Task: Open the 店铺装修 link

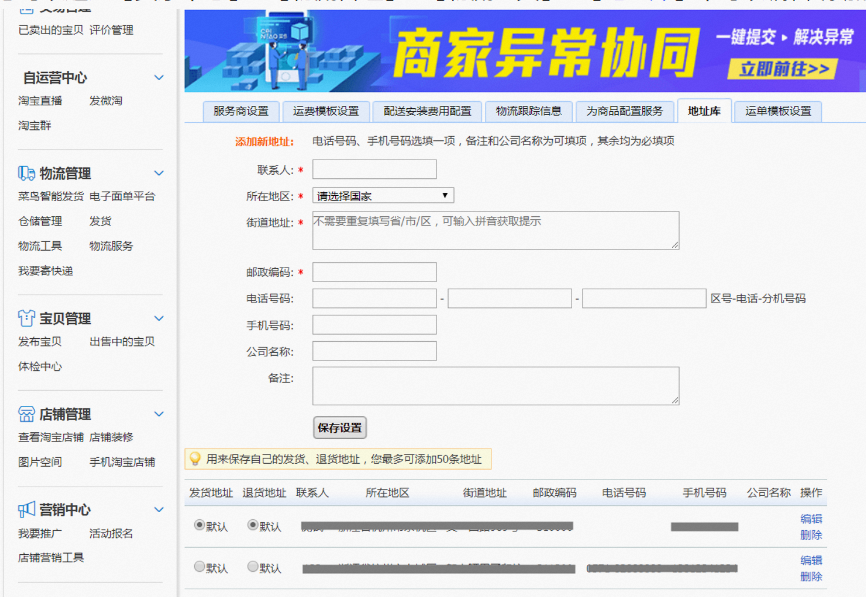Action: pos(112,437)
